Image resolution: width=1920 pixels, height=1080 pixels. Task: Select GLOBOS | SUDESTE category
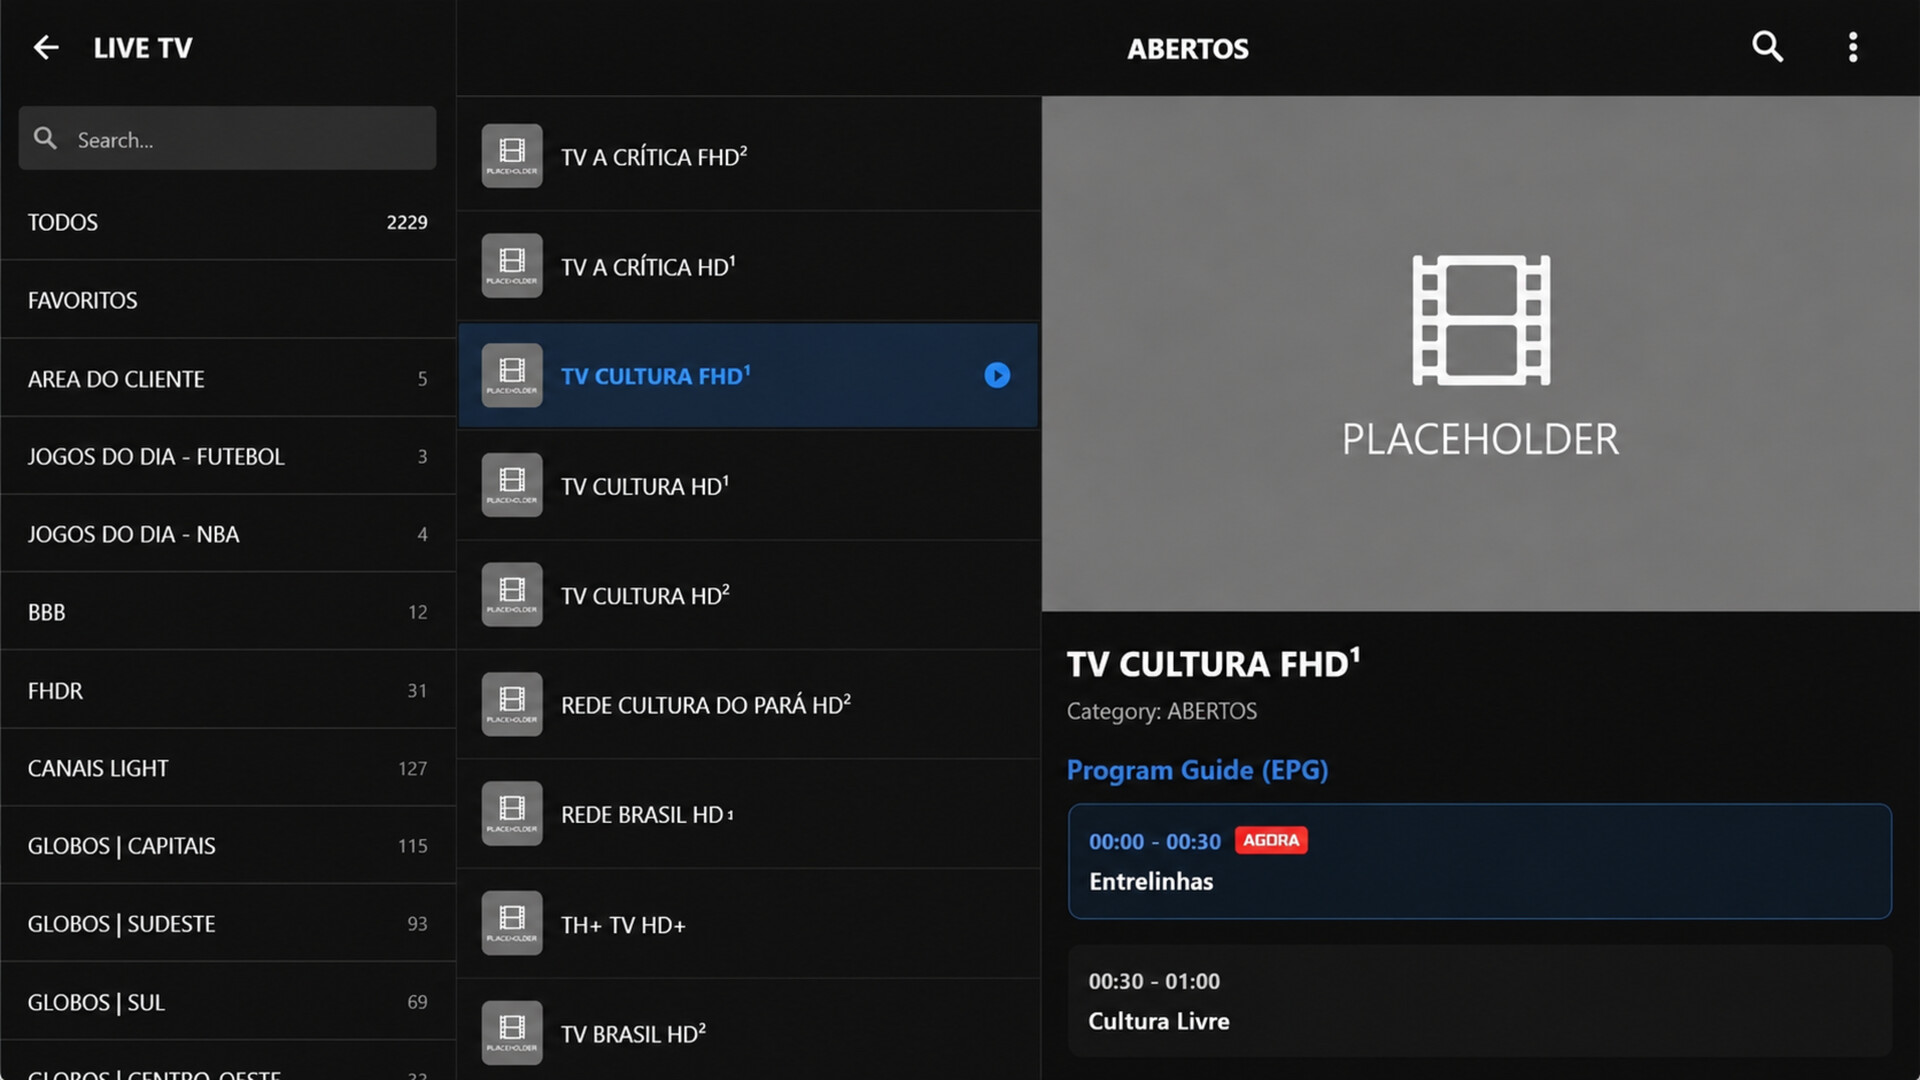coord(228,924)
